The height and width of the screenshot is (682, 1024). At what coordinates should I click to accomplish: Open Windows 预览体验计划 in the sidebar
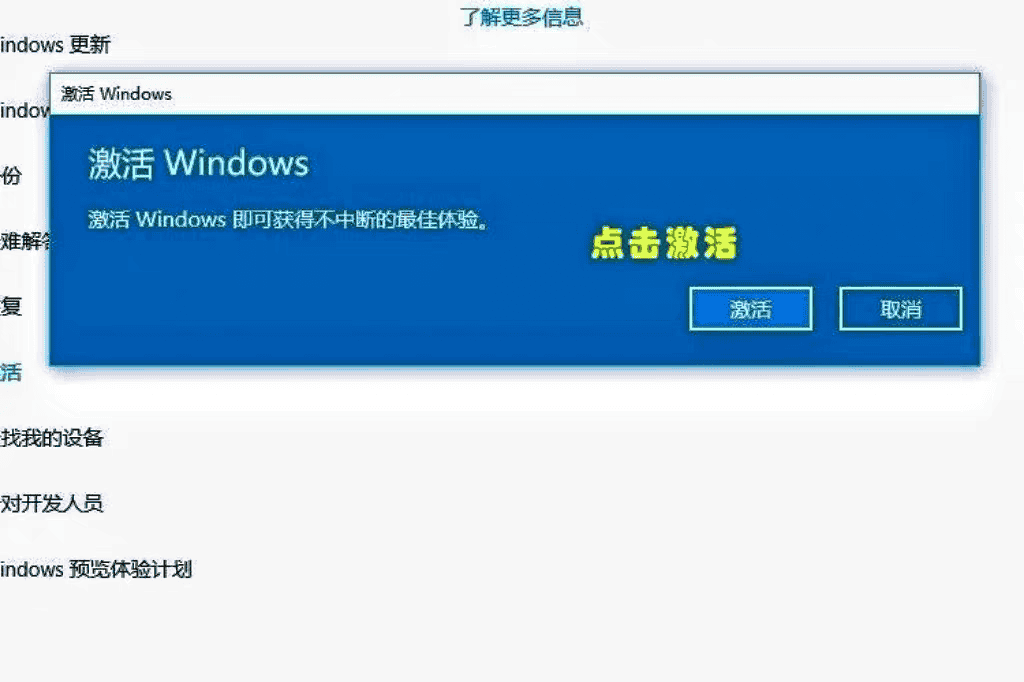tap(96, 568)
